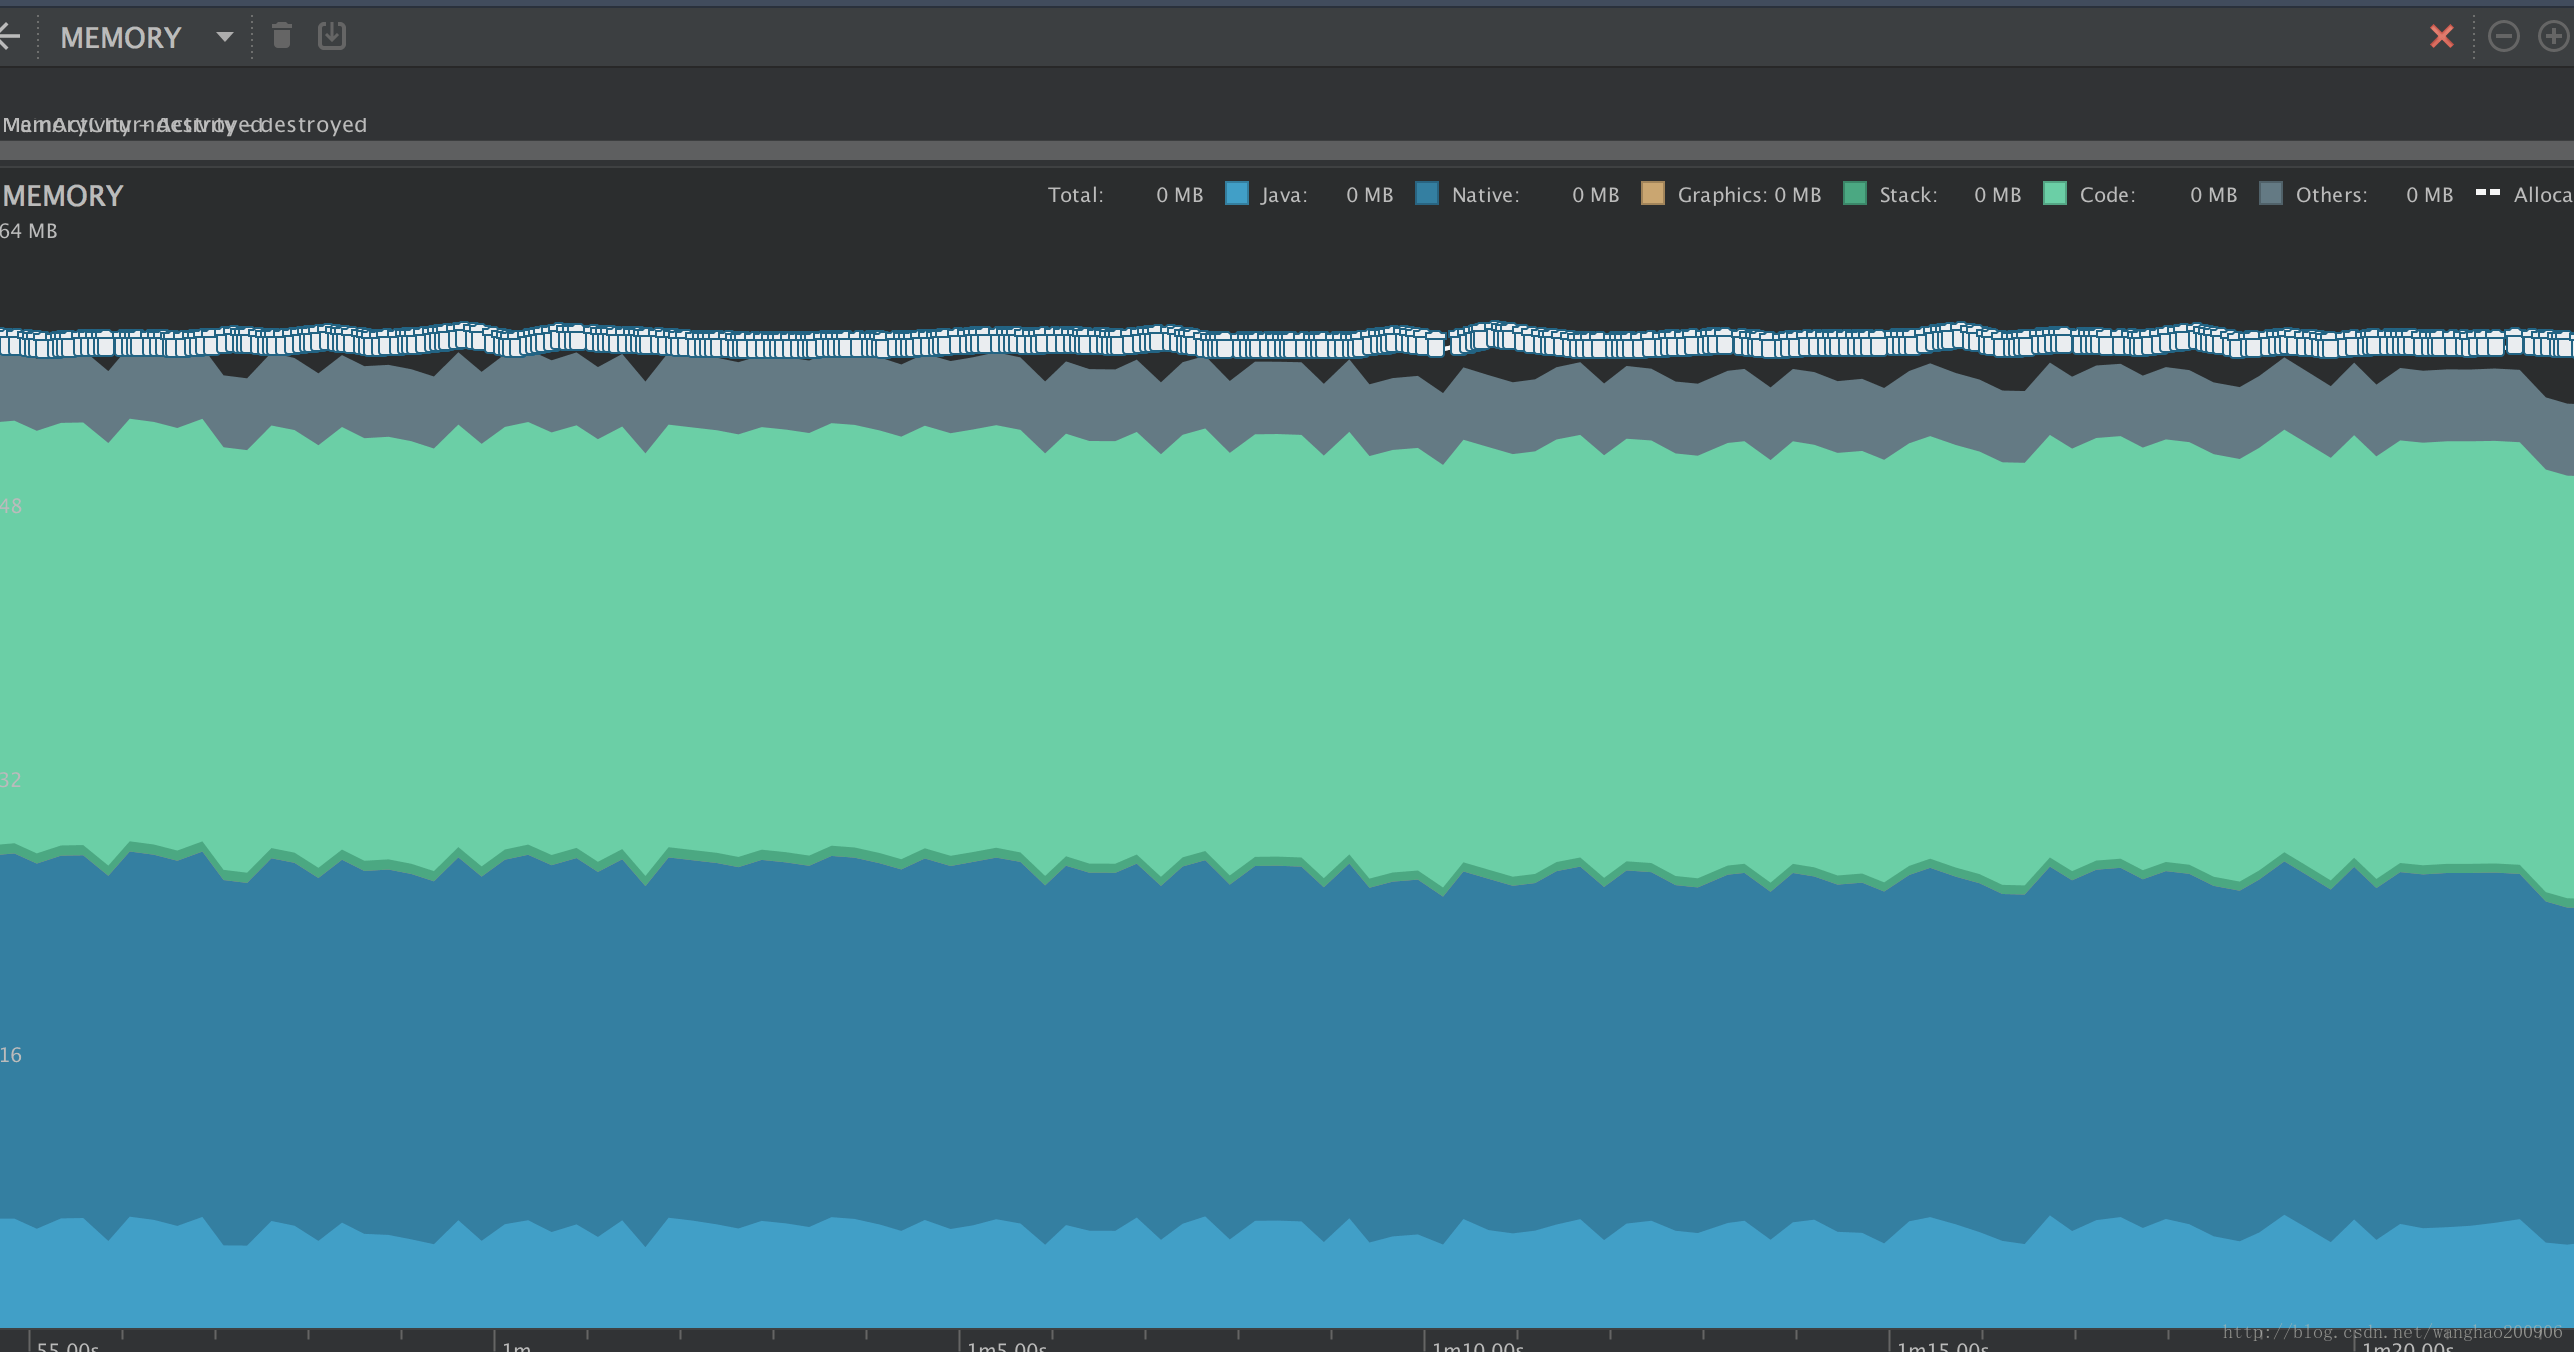Click the Allocated dashed-line legend icon
Screen dimensions: 2574x1352
(x=2487, y=192)
